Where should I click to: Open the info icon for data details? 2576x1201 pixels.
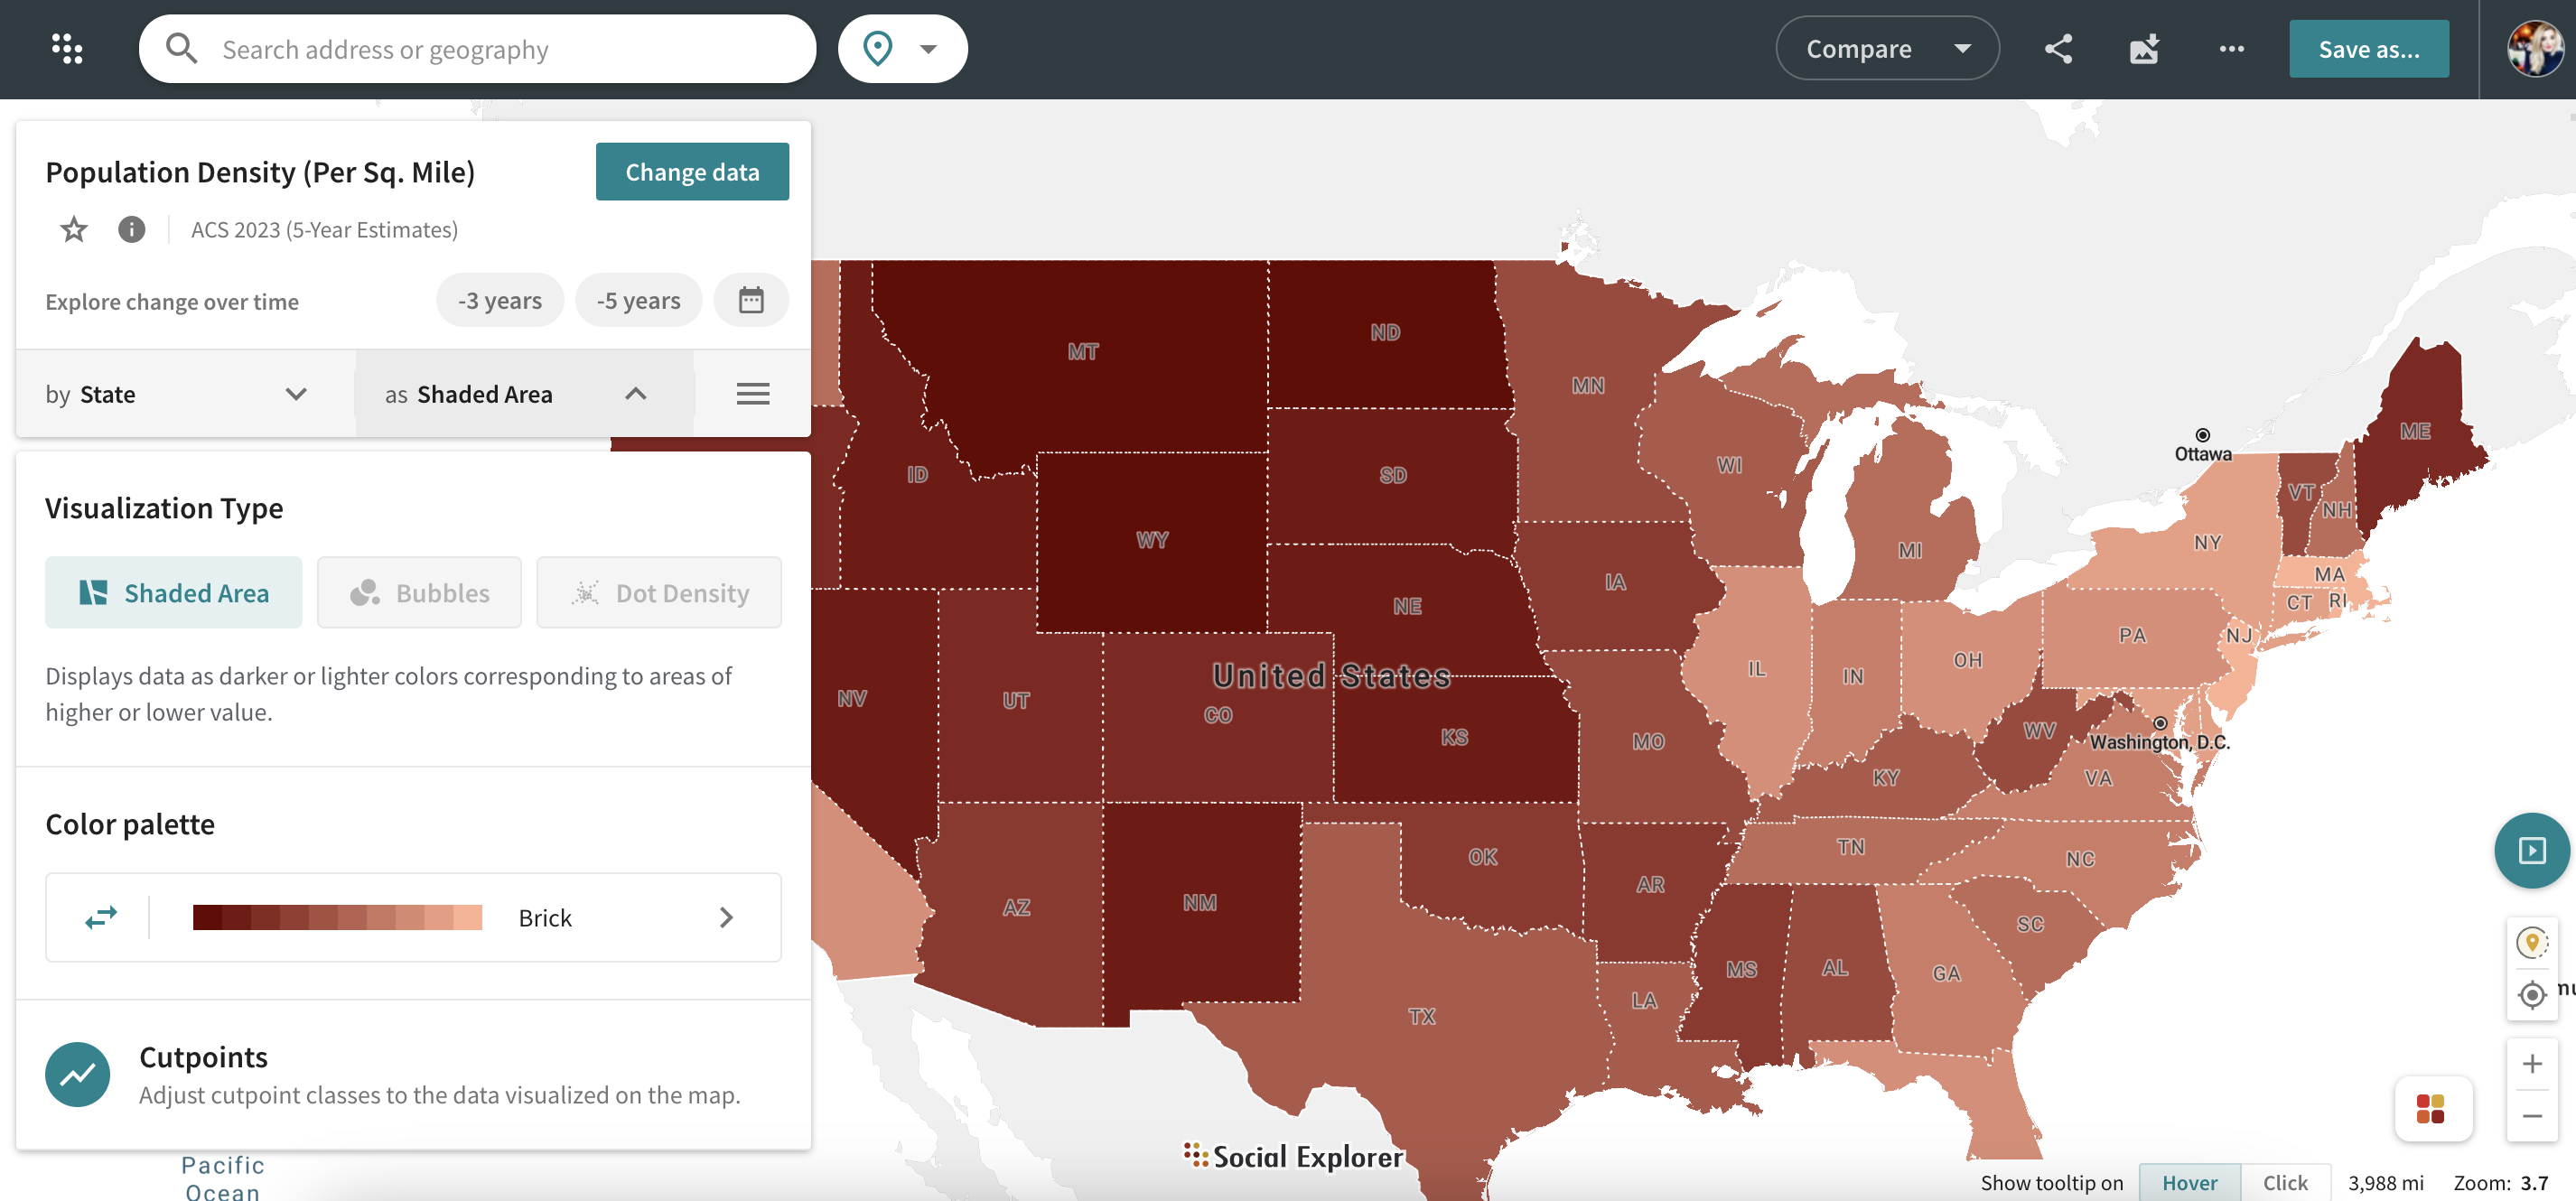coord(131,230)
